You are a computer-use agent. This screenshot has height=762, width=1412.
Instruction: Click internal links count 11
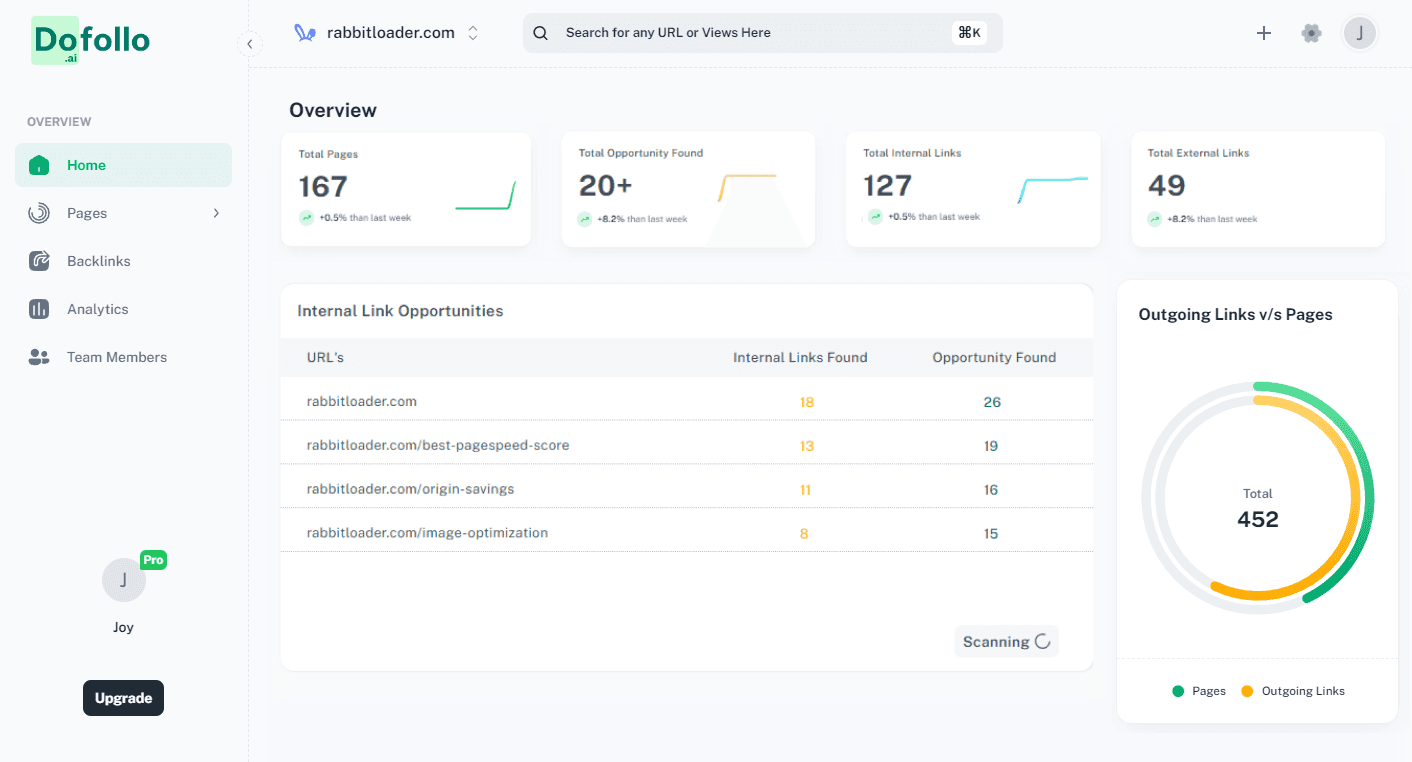tap(805, 490)
